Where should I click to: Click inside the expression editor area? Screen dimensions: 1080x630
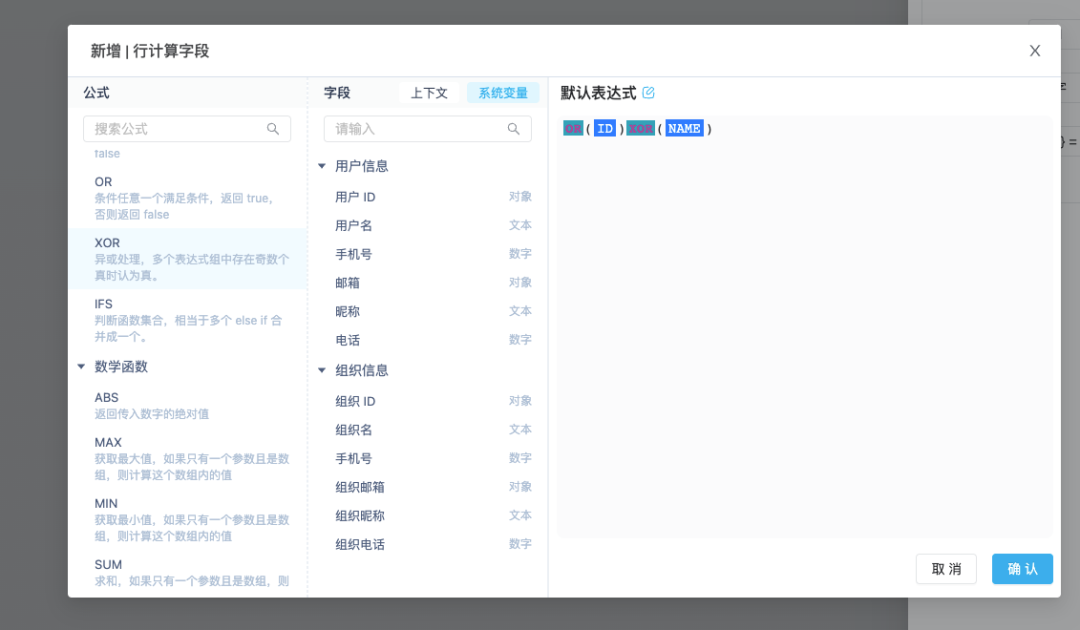pyautogui.click(x=804, y=327)
